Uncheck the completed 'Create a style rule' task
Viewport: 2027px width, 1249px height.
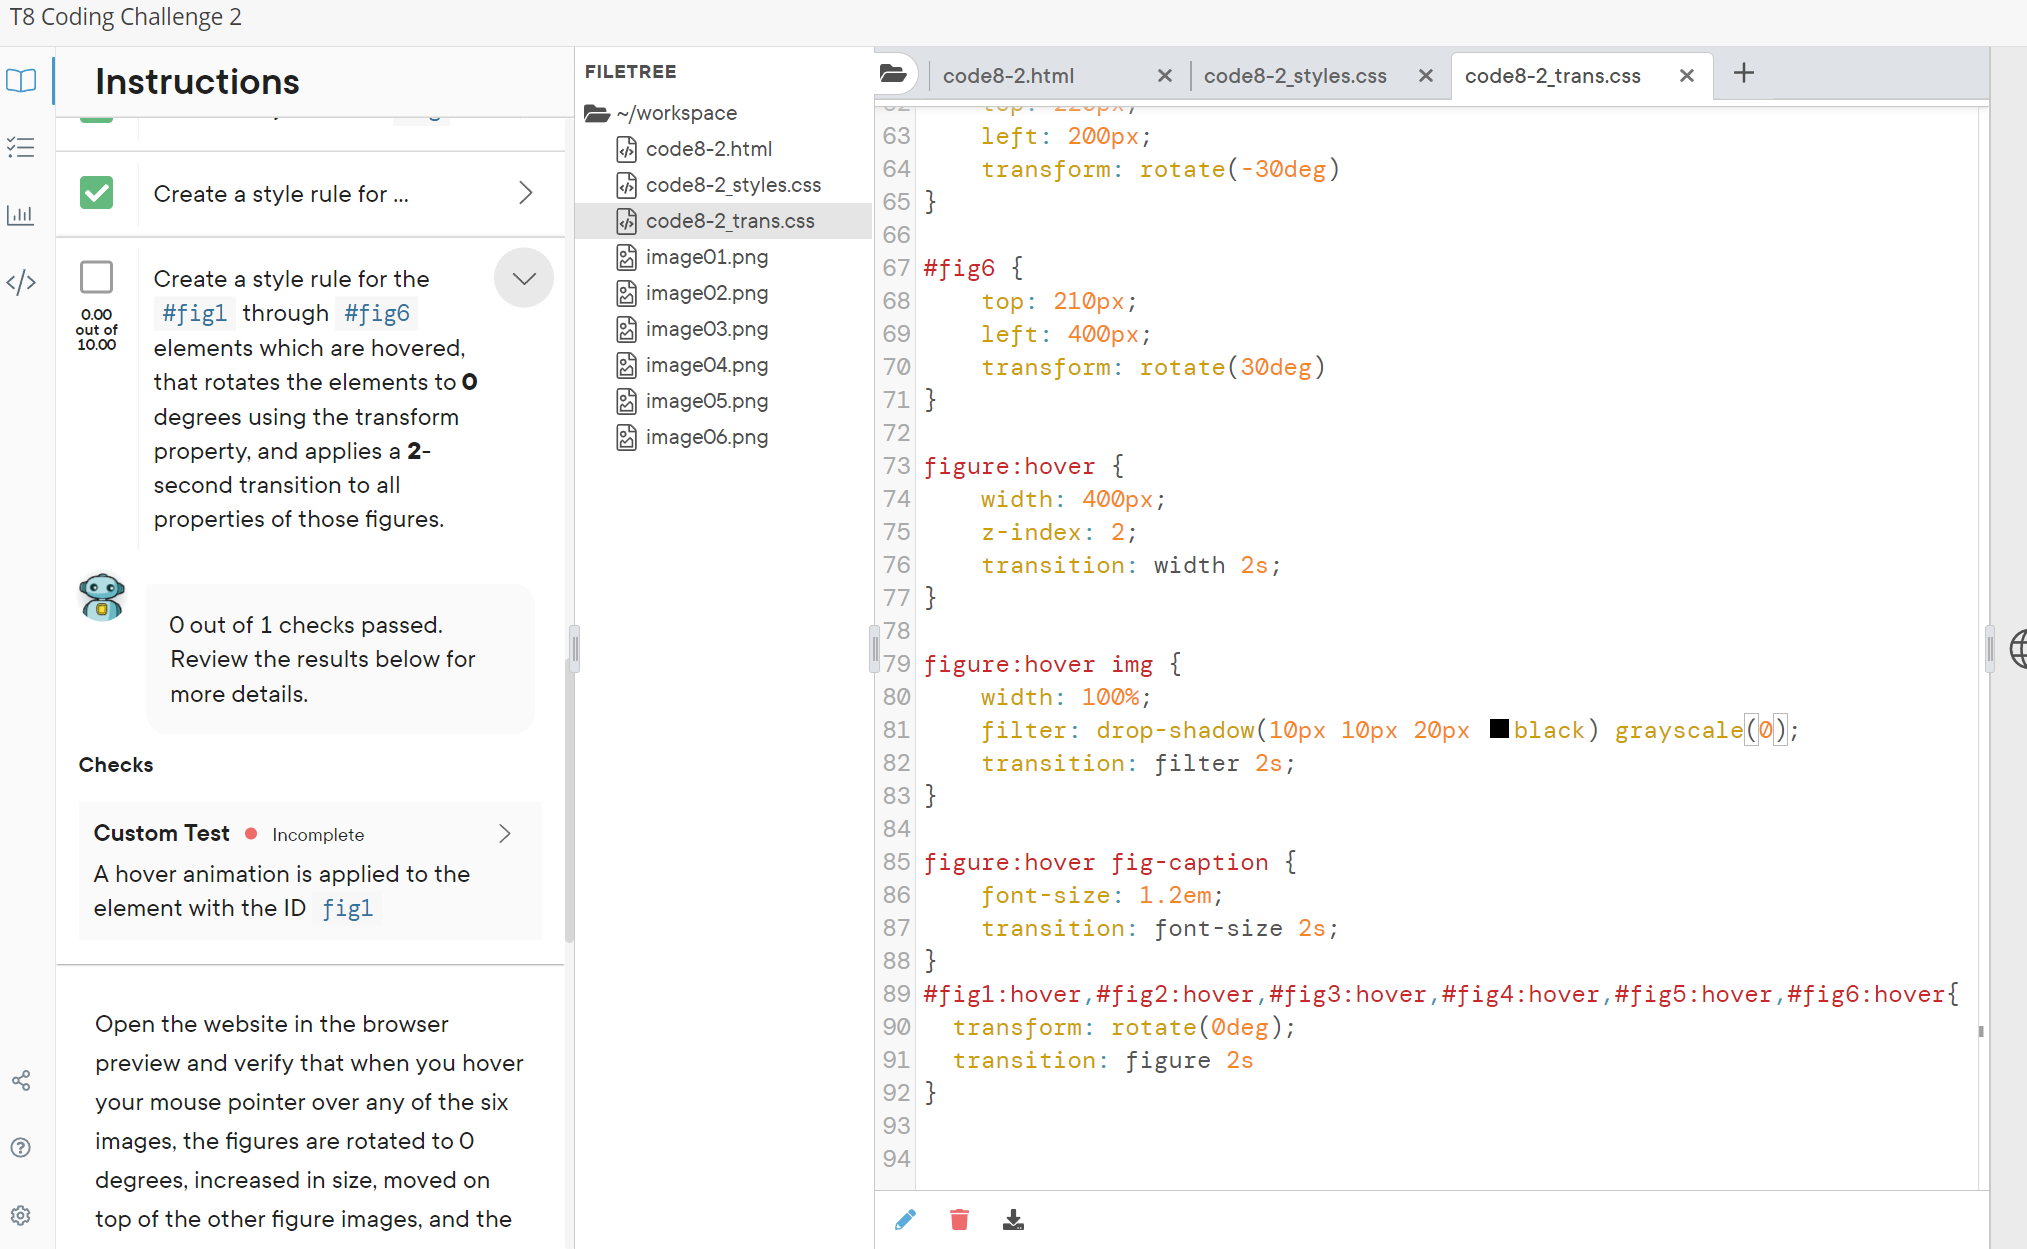coord(96,193)
